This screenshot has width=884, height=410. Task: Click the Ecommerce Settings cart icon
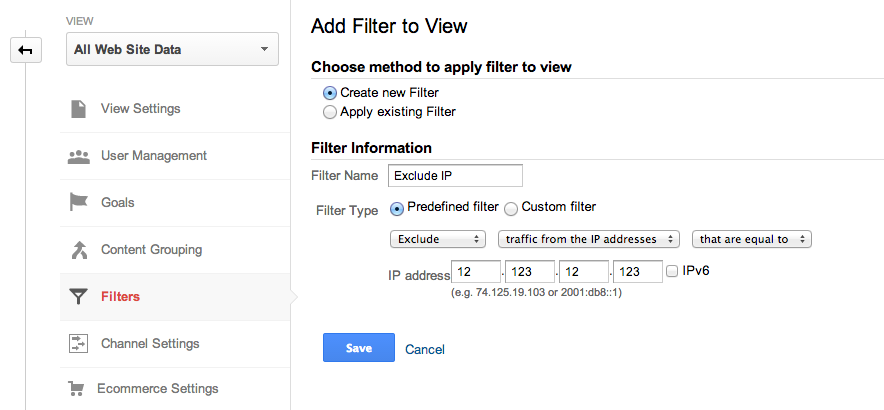[75, 389]
